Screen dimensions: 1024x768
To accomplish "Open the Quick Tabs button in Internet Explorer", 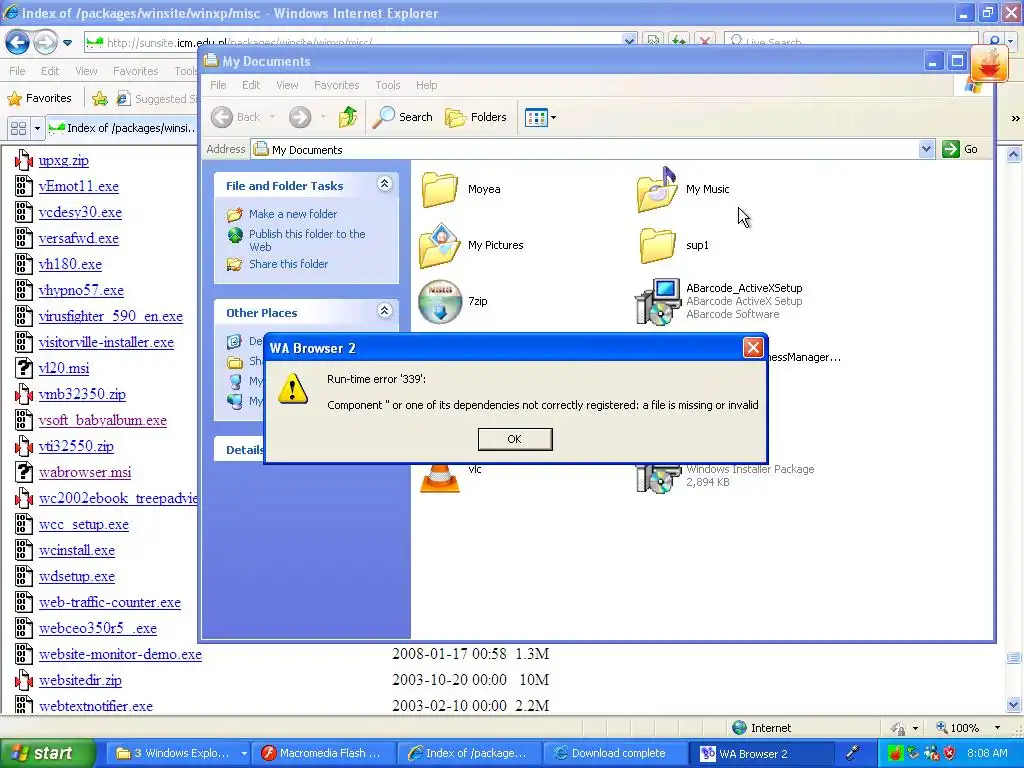I will pos(18,128).
